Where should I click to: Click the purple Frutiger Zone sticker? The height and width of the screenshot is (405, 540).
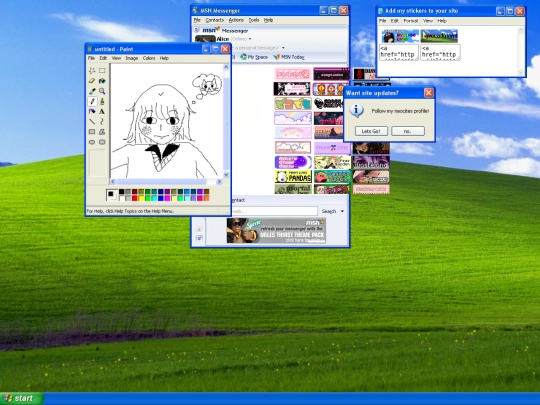332,148
